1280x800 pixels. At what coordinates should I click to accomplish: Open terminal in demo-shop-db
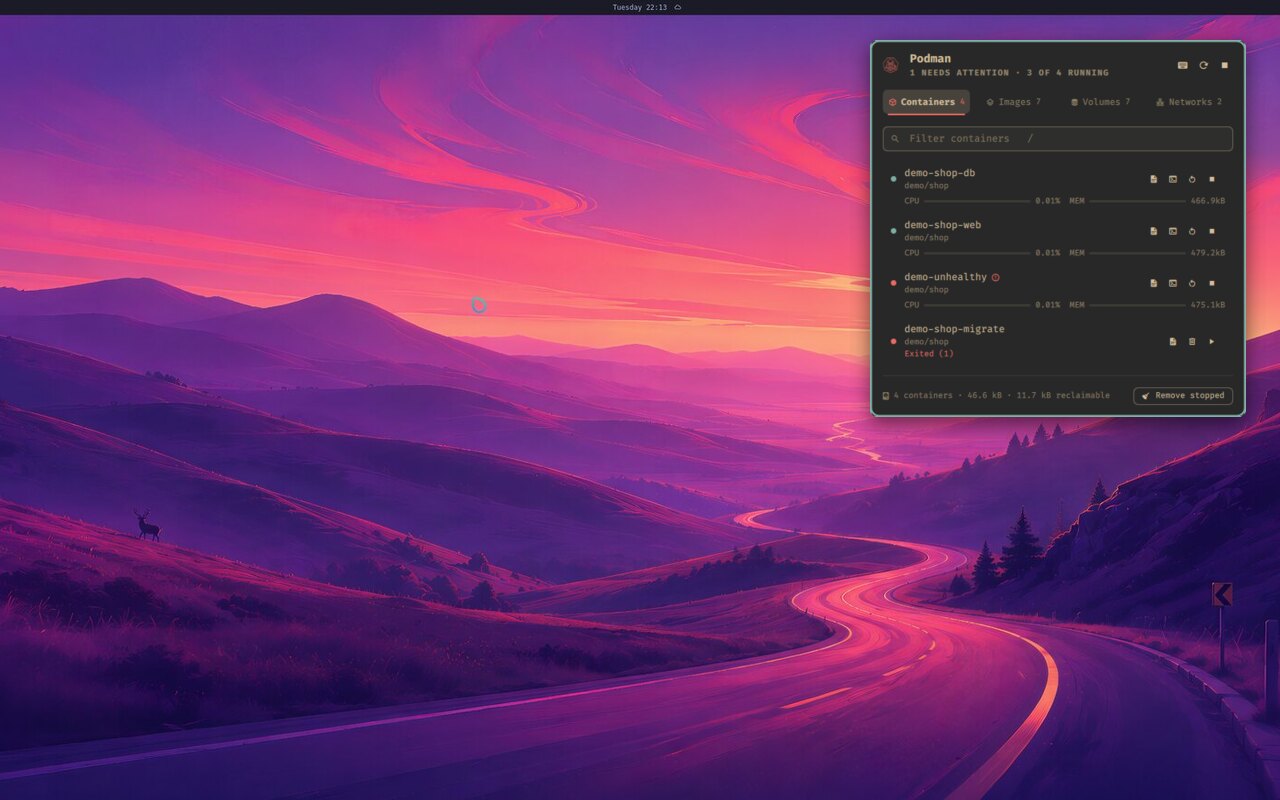click(1173, 179)
